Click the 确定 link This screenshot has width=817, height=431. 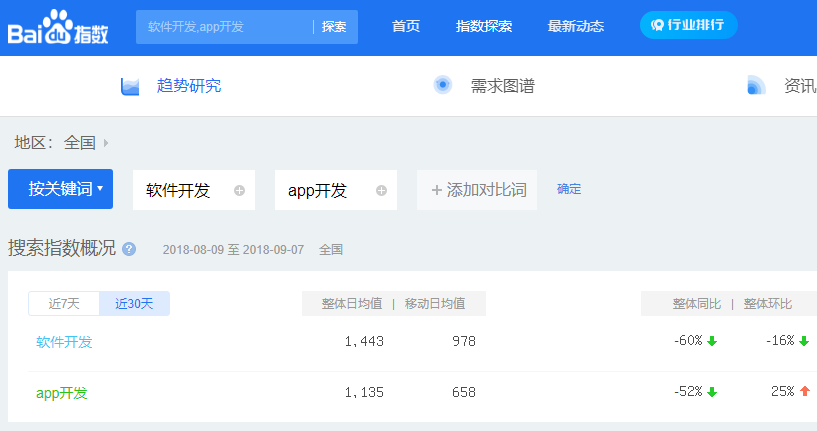tap(569, 189)
